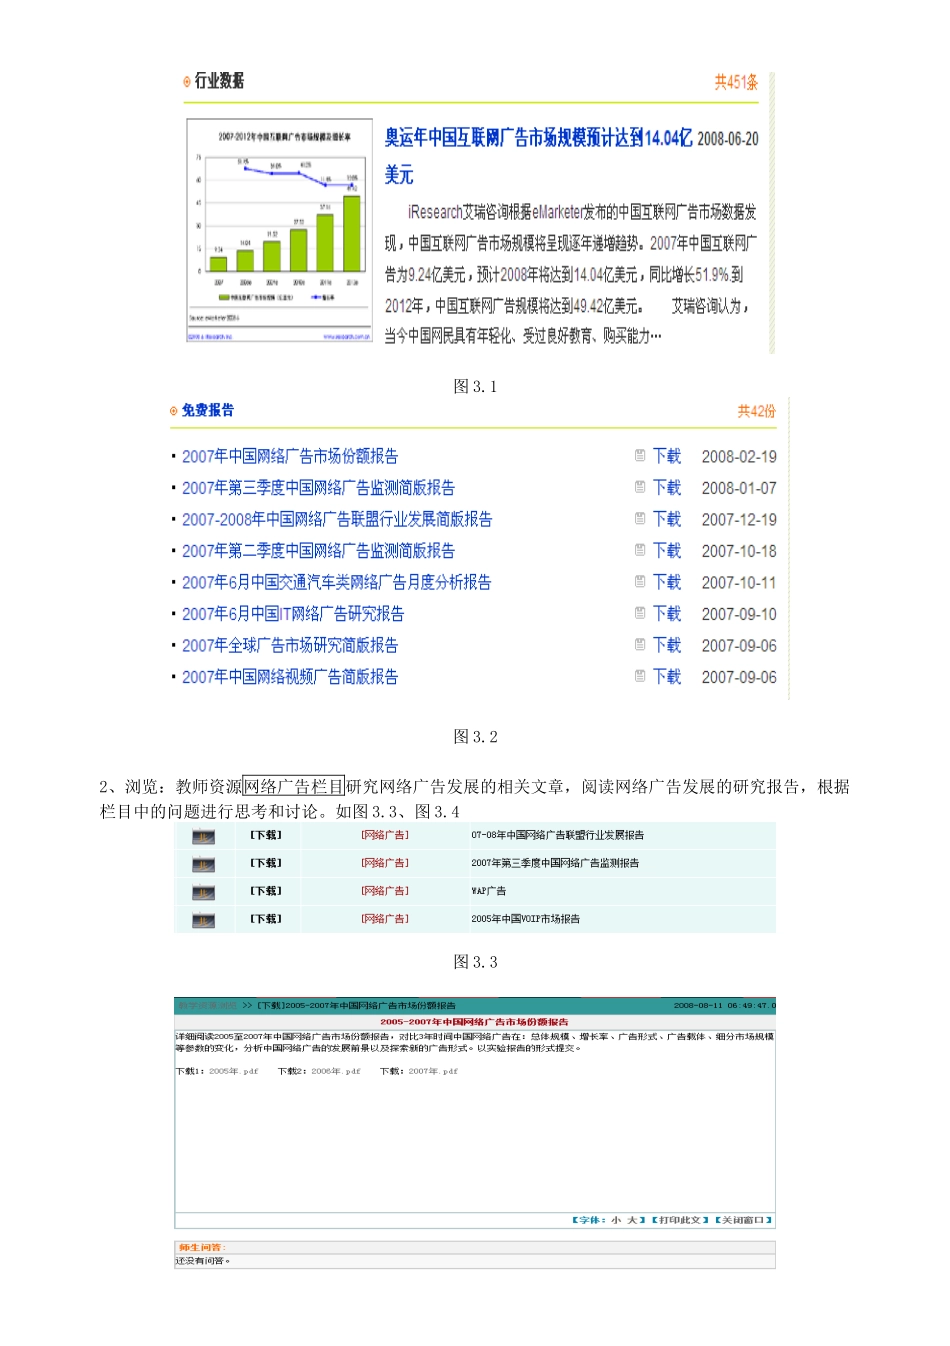
Task: Click the boxed 网络广告栏目 text
Action: coord(294,787)
